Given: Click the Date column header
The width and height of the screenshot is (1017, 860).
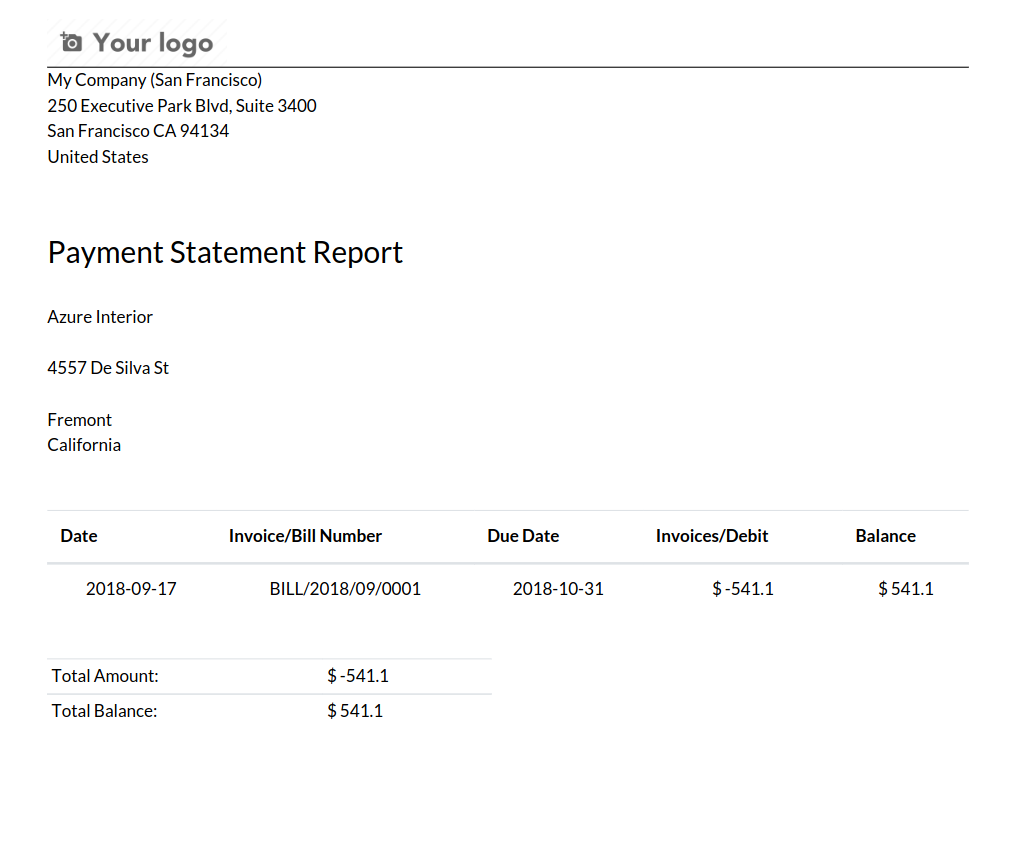Looking at the screenshot, I should tap(79, 536).
